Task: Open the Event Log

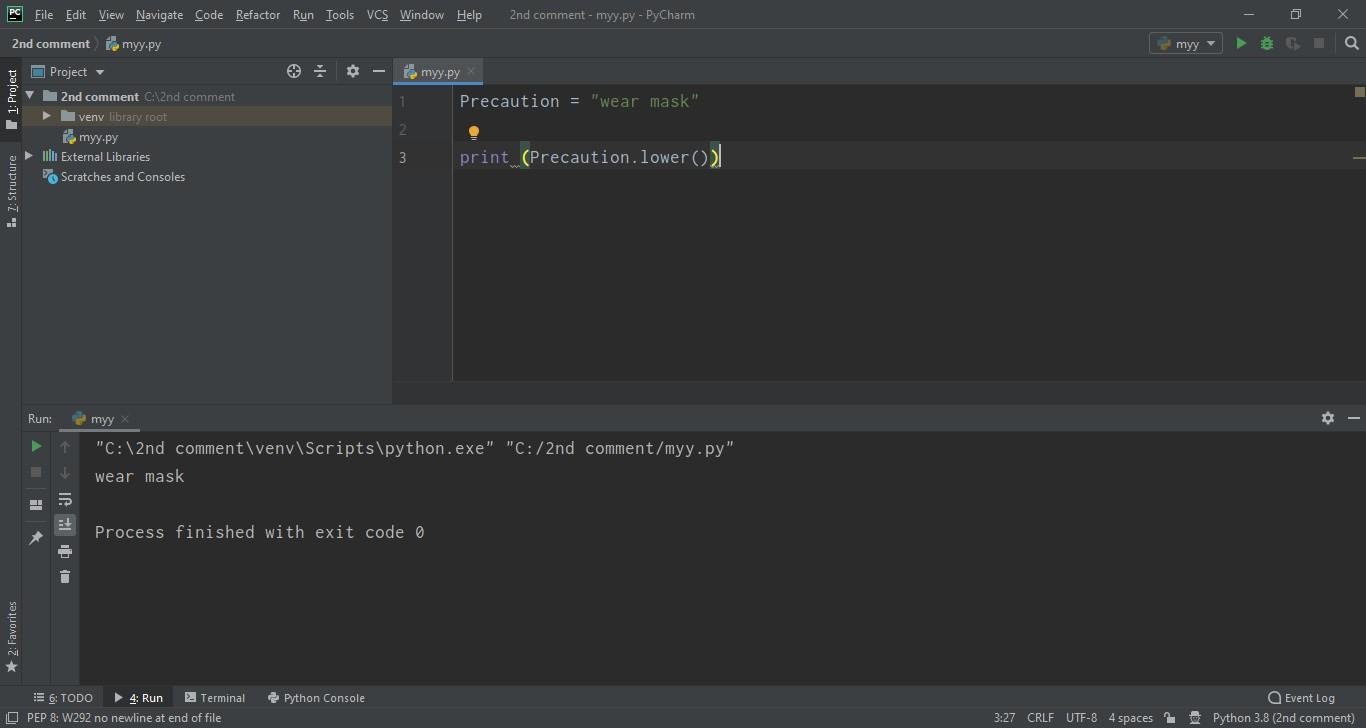Action: point(1301,698)
